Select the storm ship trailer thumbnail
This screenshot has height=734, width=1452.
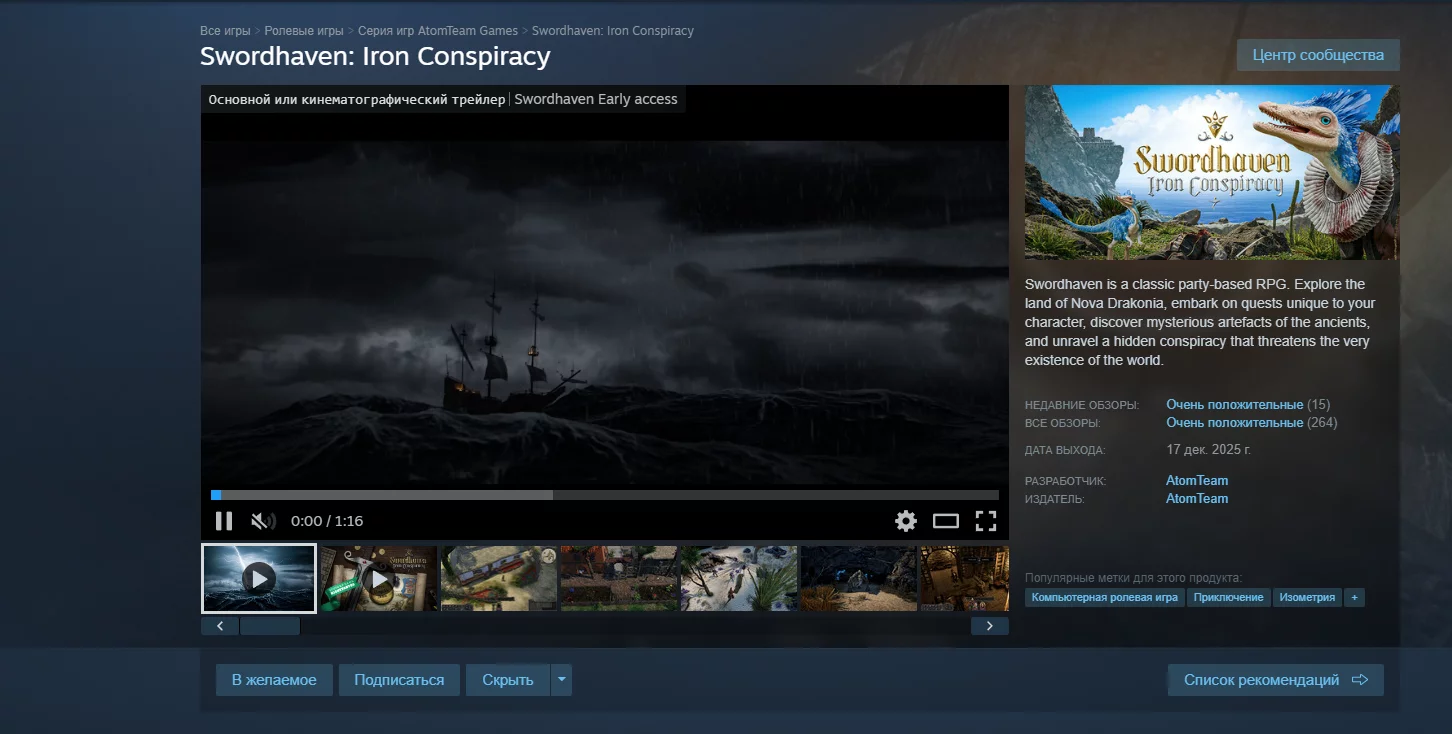tap(259, 578)
